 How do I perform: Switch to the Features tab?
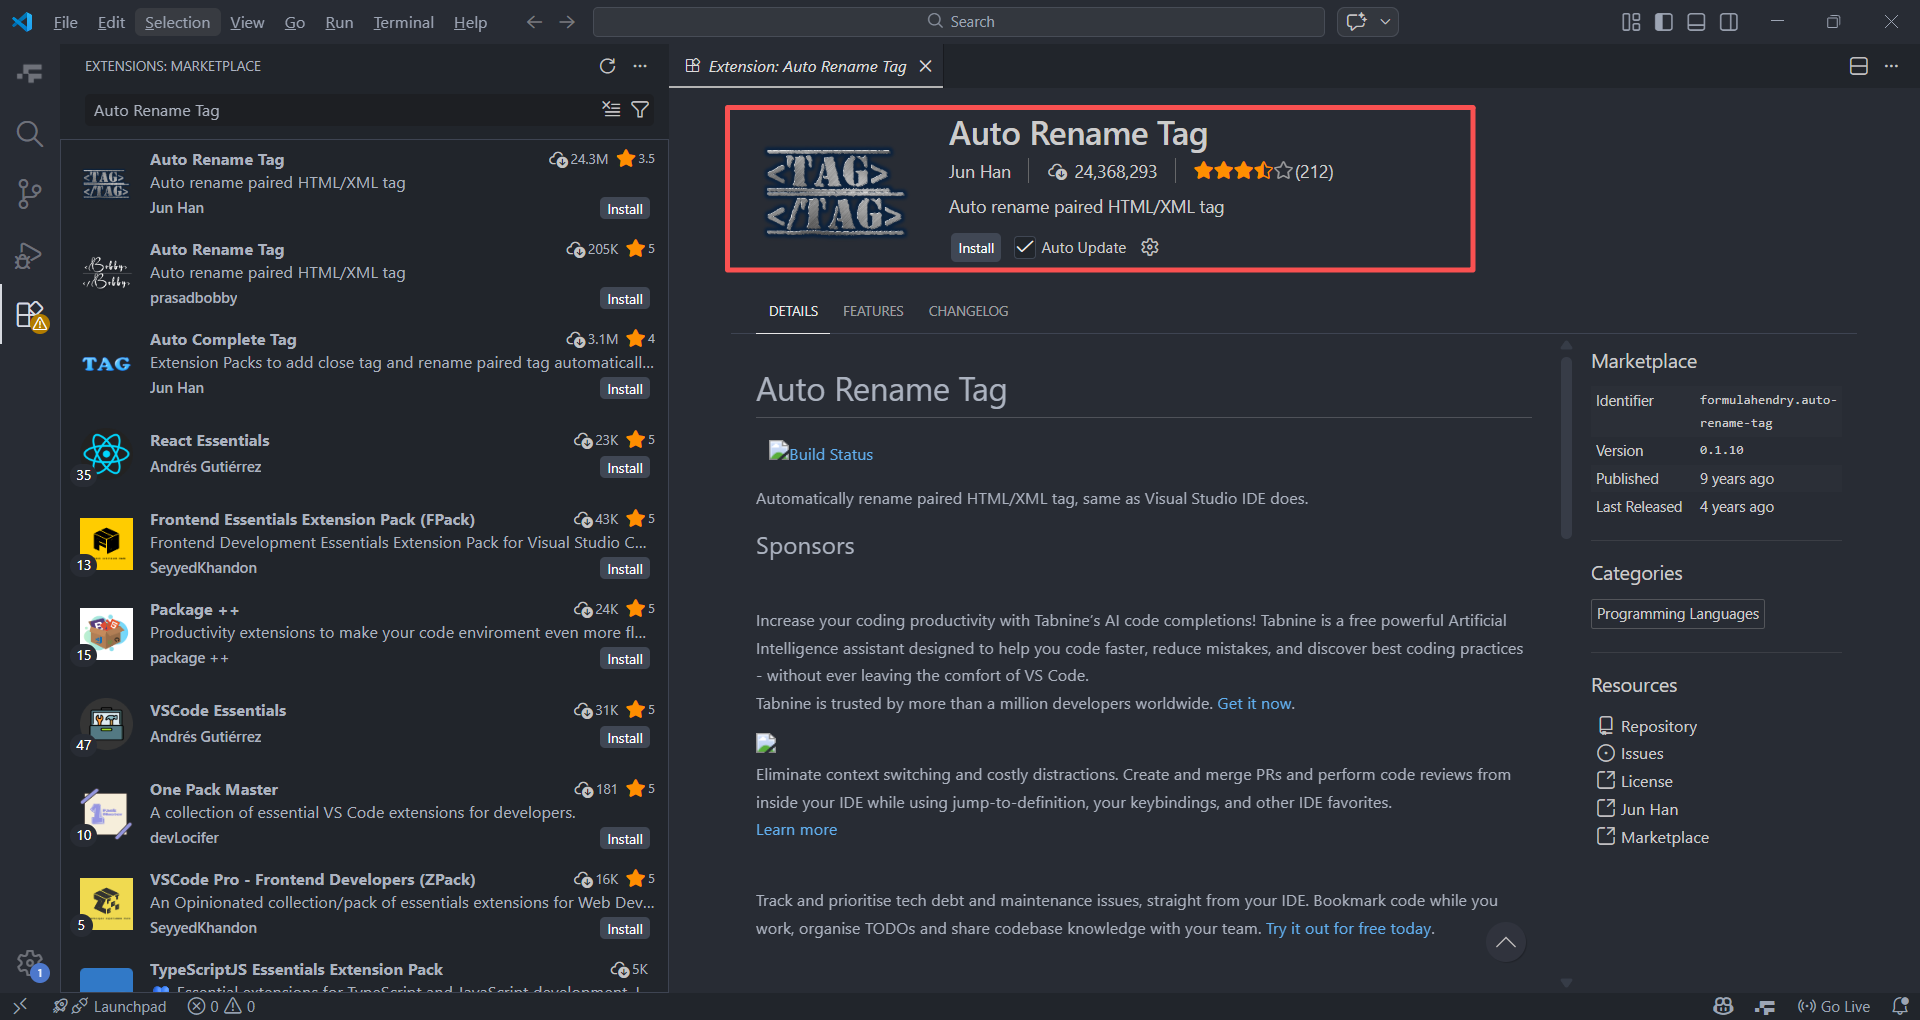[x=873, y=311]
